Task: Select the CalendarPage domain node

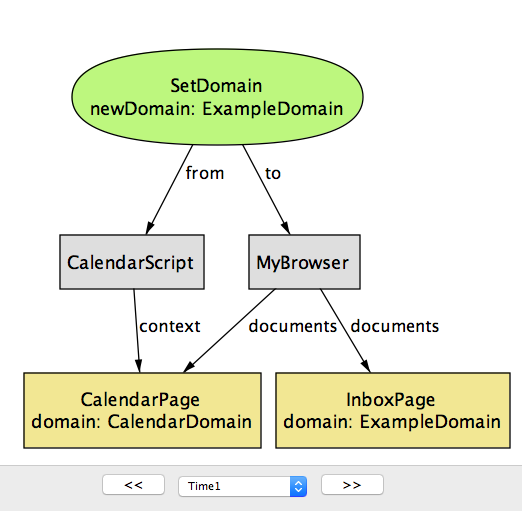Action: [x=142, y=410]
